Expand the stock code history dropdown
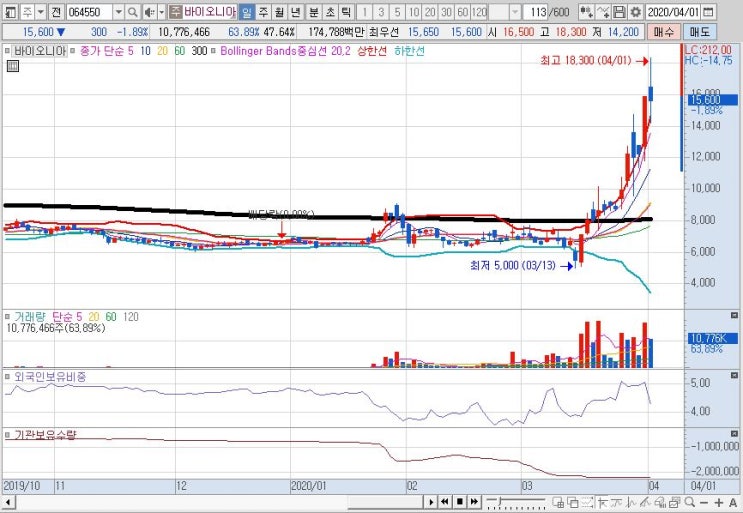Image resolution: width=743 pixels, height=513 pixels. click(x=119, y=12)
